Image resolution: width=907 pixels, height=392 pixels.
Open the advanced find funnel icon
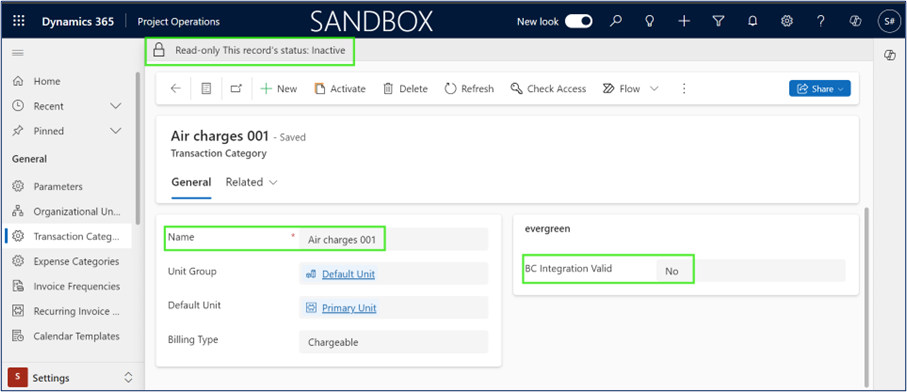point(718,21)
